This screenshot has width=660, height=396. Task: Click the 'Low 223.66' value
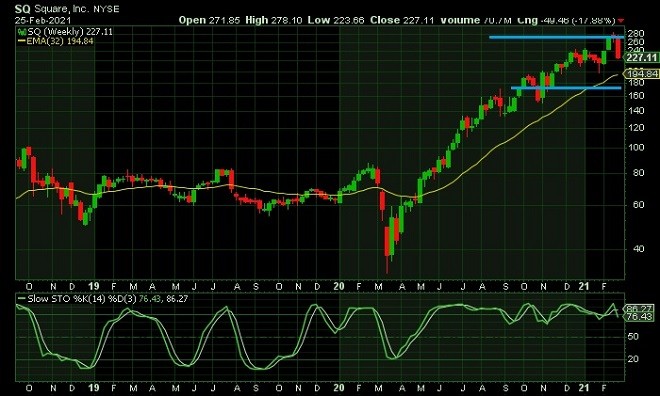tap(336, 20)
